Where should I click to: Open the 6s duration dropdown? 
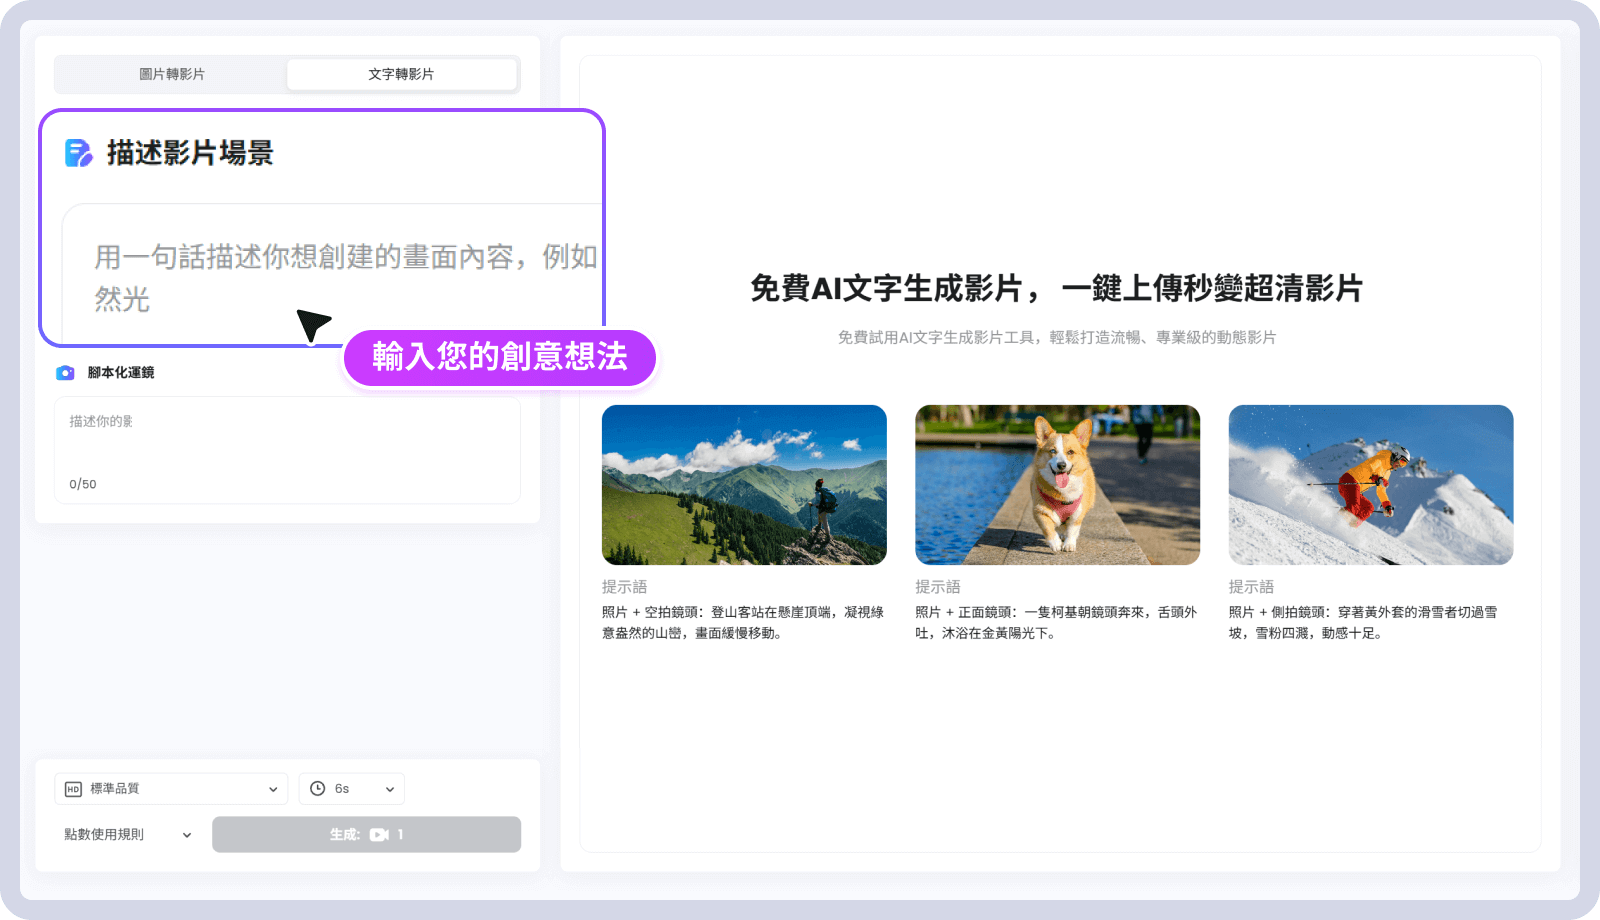[x=352, y=789]
